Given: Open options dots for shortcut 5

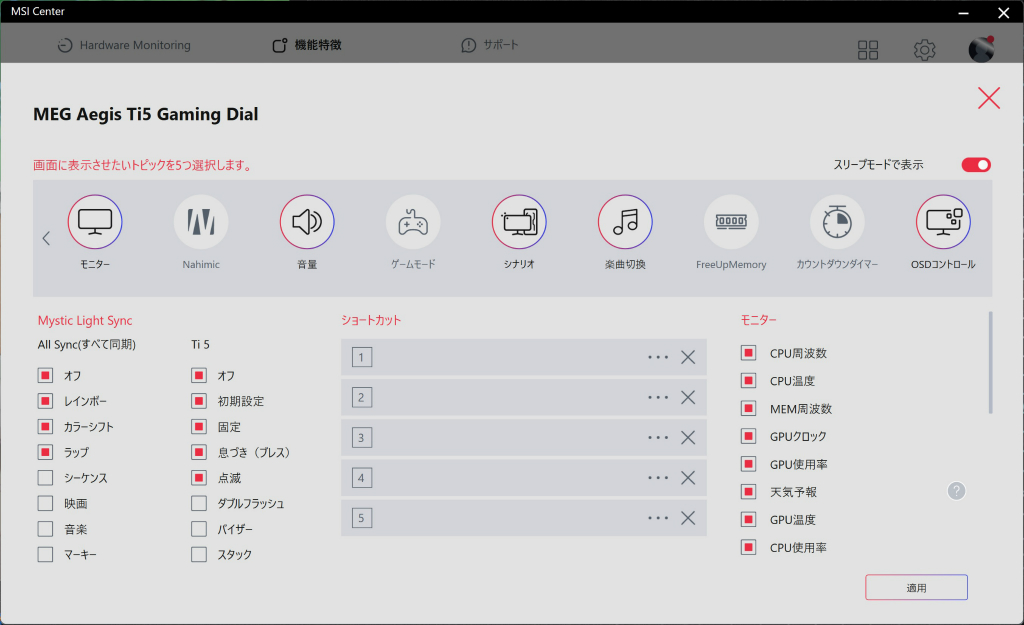Looking at the screenshot, I should (658, 518).
